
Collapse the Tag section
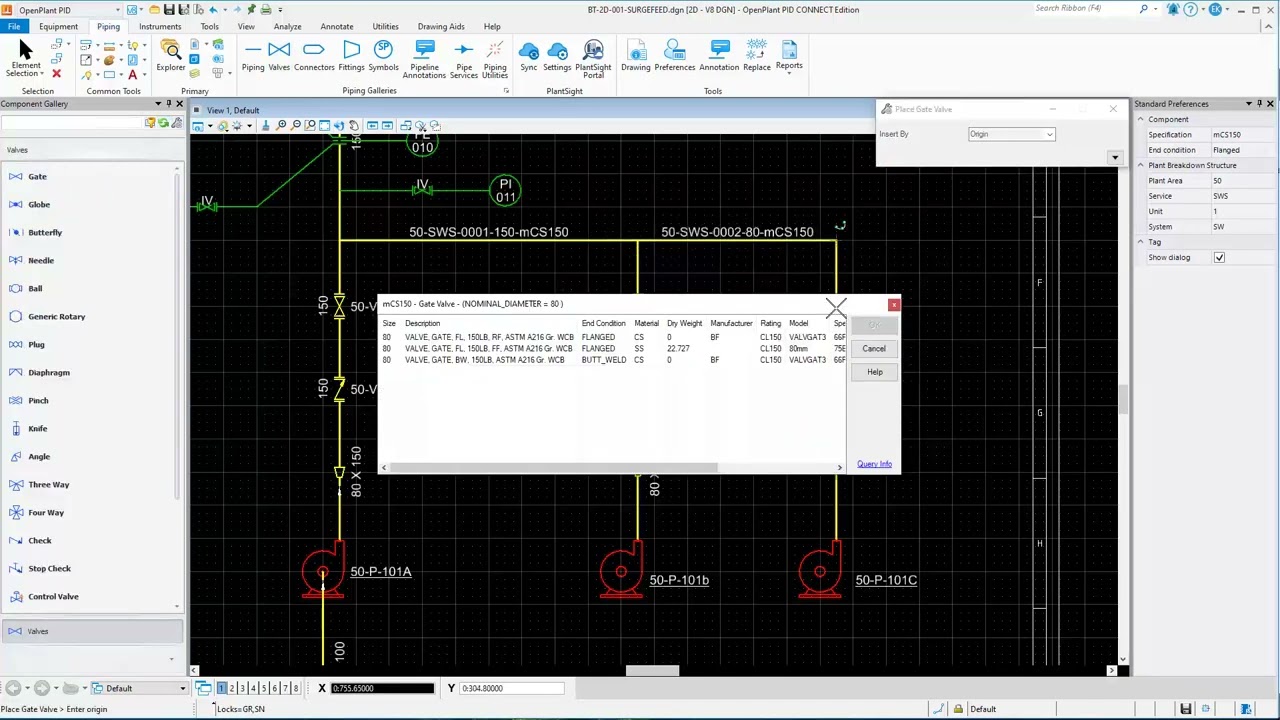pos(1140,242)
